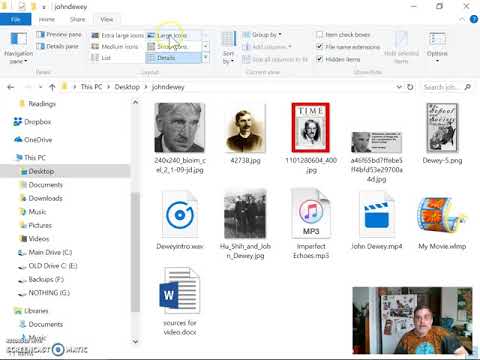The image size is (480, 360).
Task: Select the Imperfect Echoes.mp3 file
Action: (x=311, y=224)
